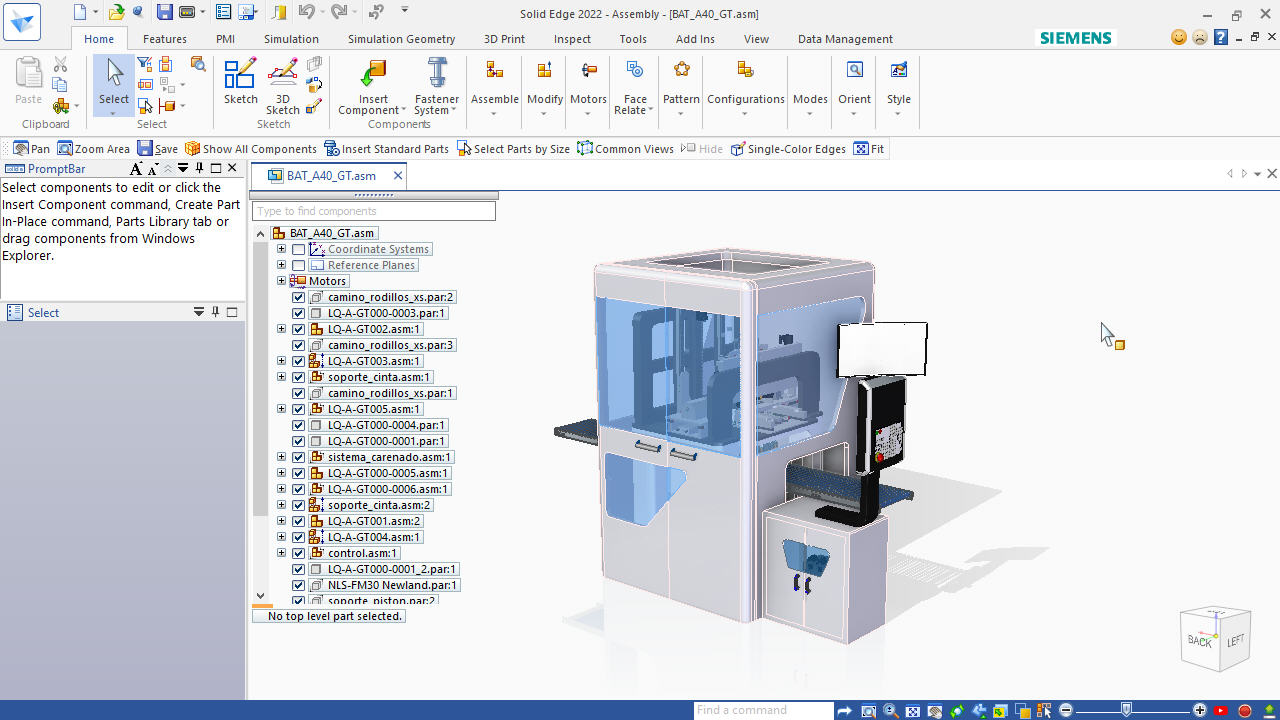1280x720 pixels.
Task: Click the Type to find components field
Action: (374, 211)
